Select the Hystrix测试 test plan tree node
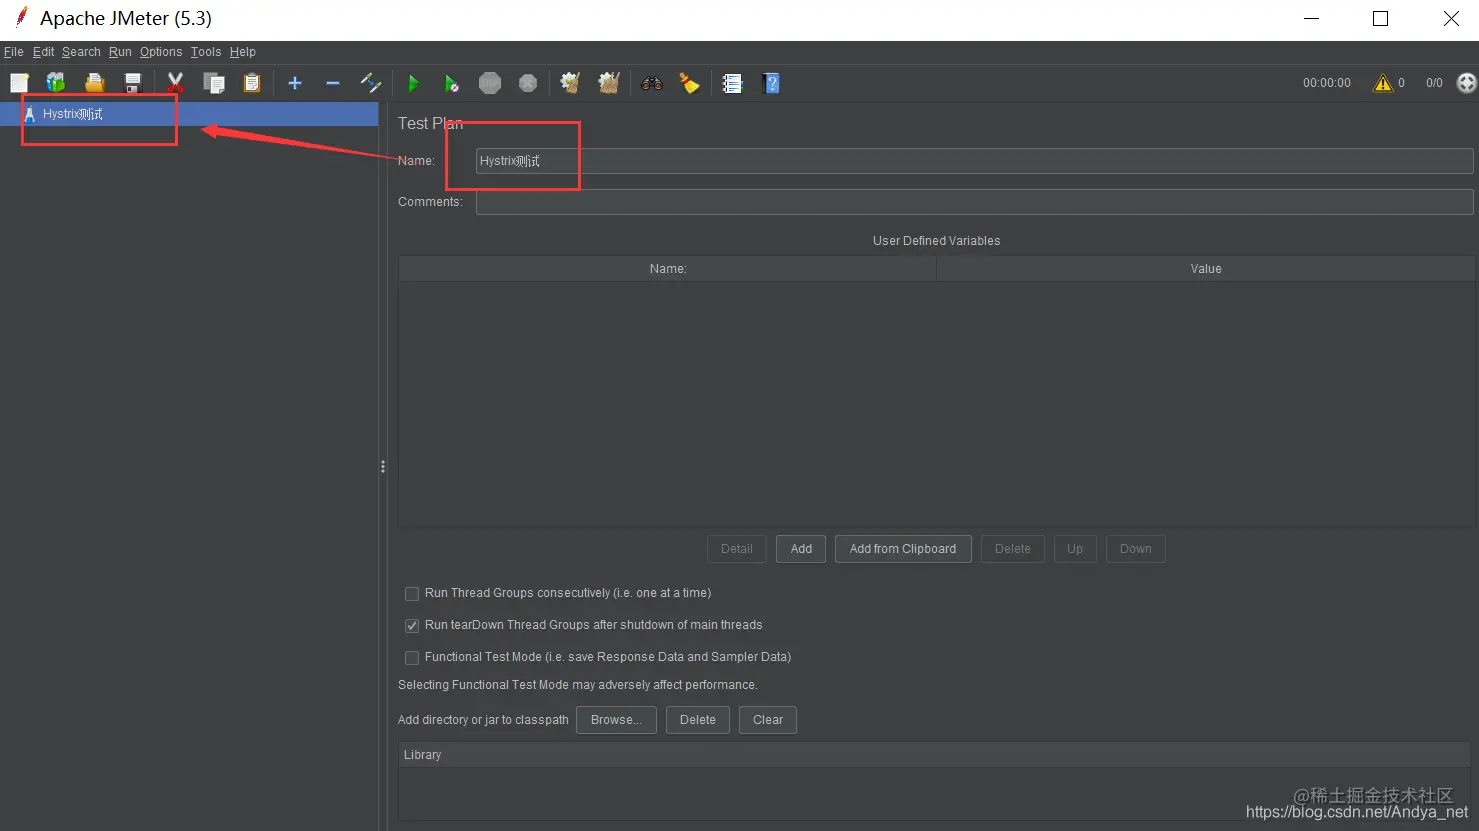This screenshot has height=831, width=1479. pos(72,114)
